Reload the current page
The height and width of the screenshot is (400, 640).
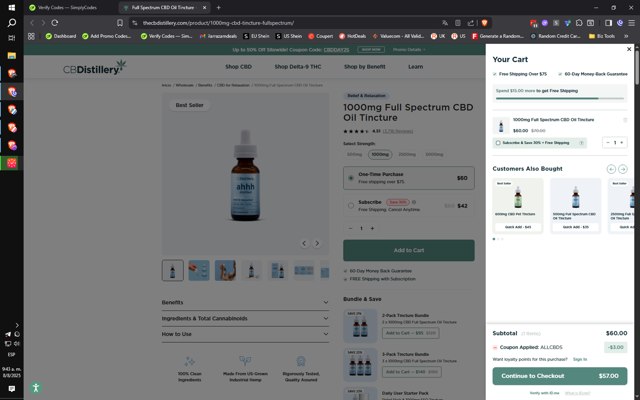tap(55, 23)
